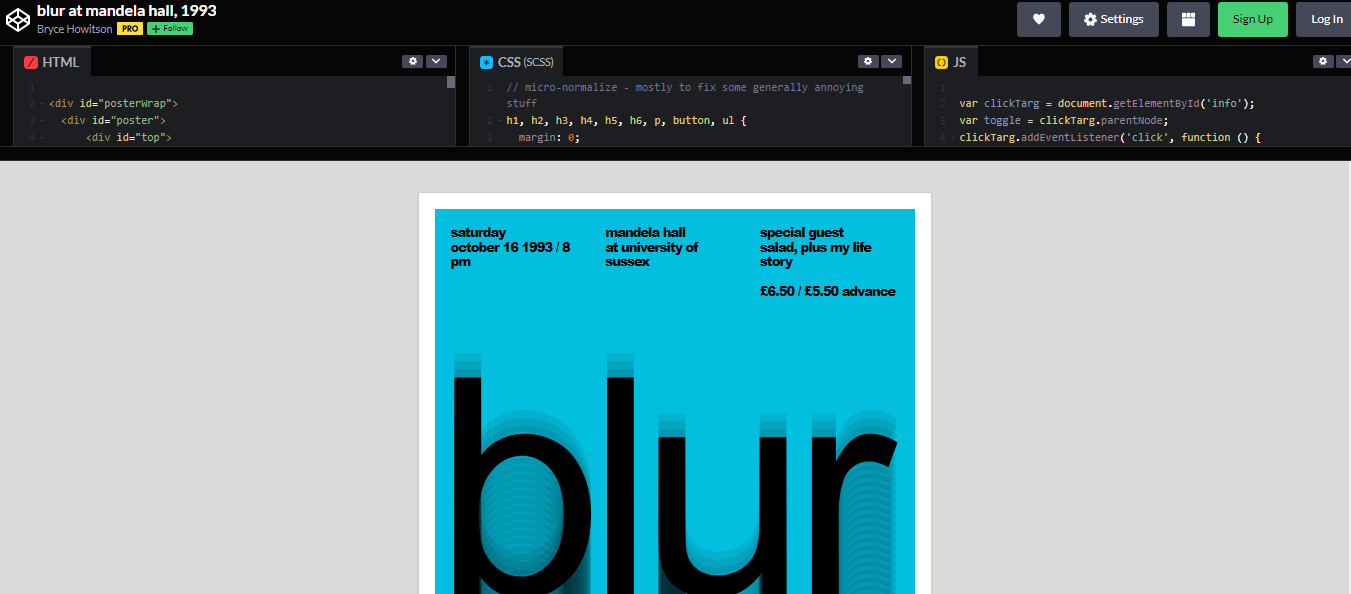
Task: Open HTML editor gear settings
Action: point(412,61)
